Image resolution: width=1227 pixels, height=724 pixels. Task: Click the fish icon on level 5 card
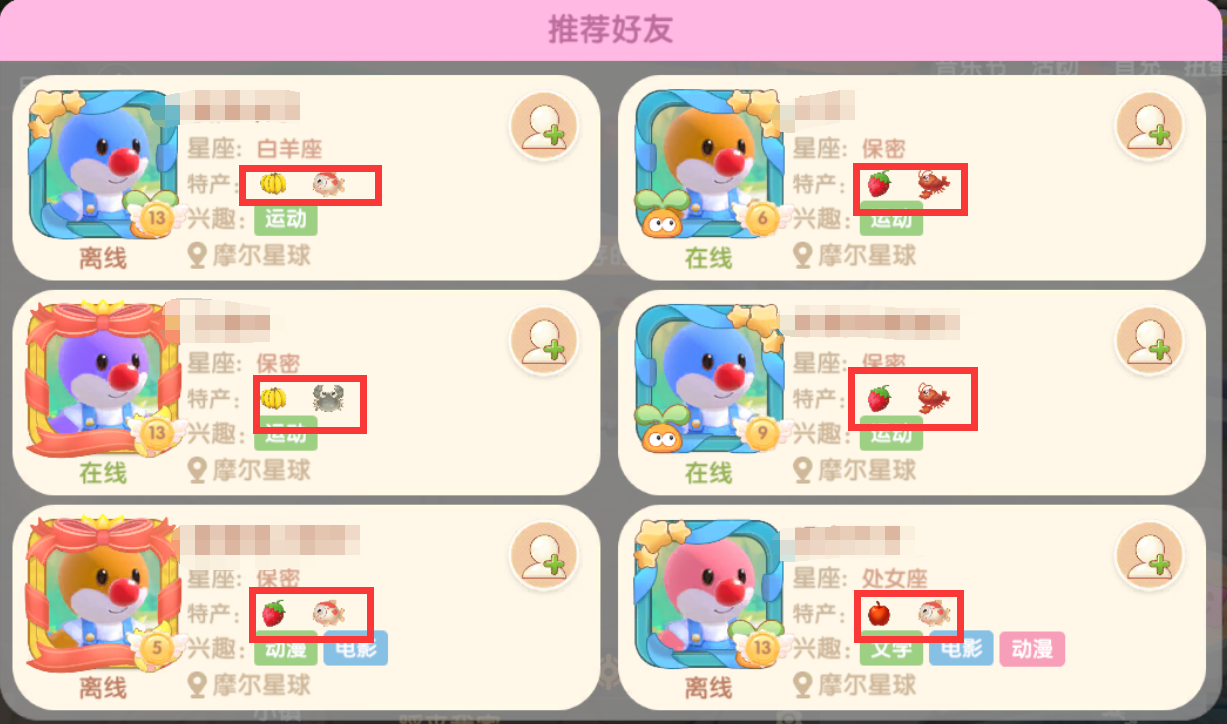(x=329, y=613)
